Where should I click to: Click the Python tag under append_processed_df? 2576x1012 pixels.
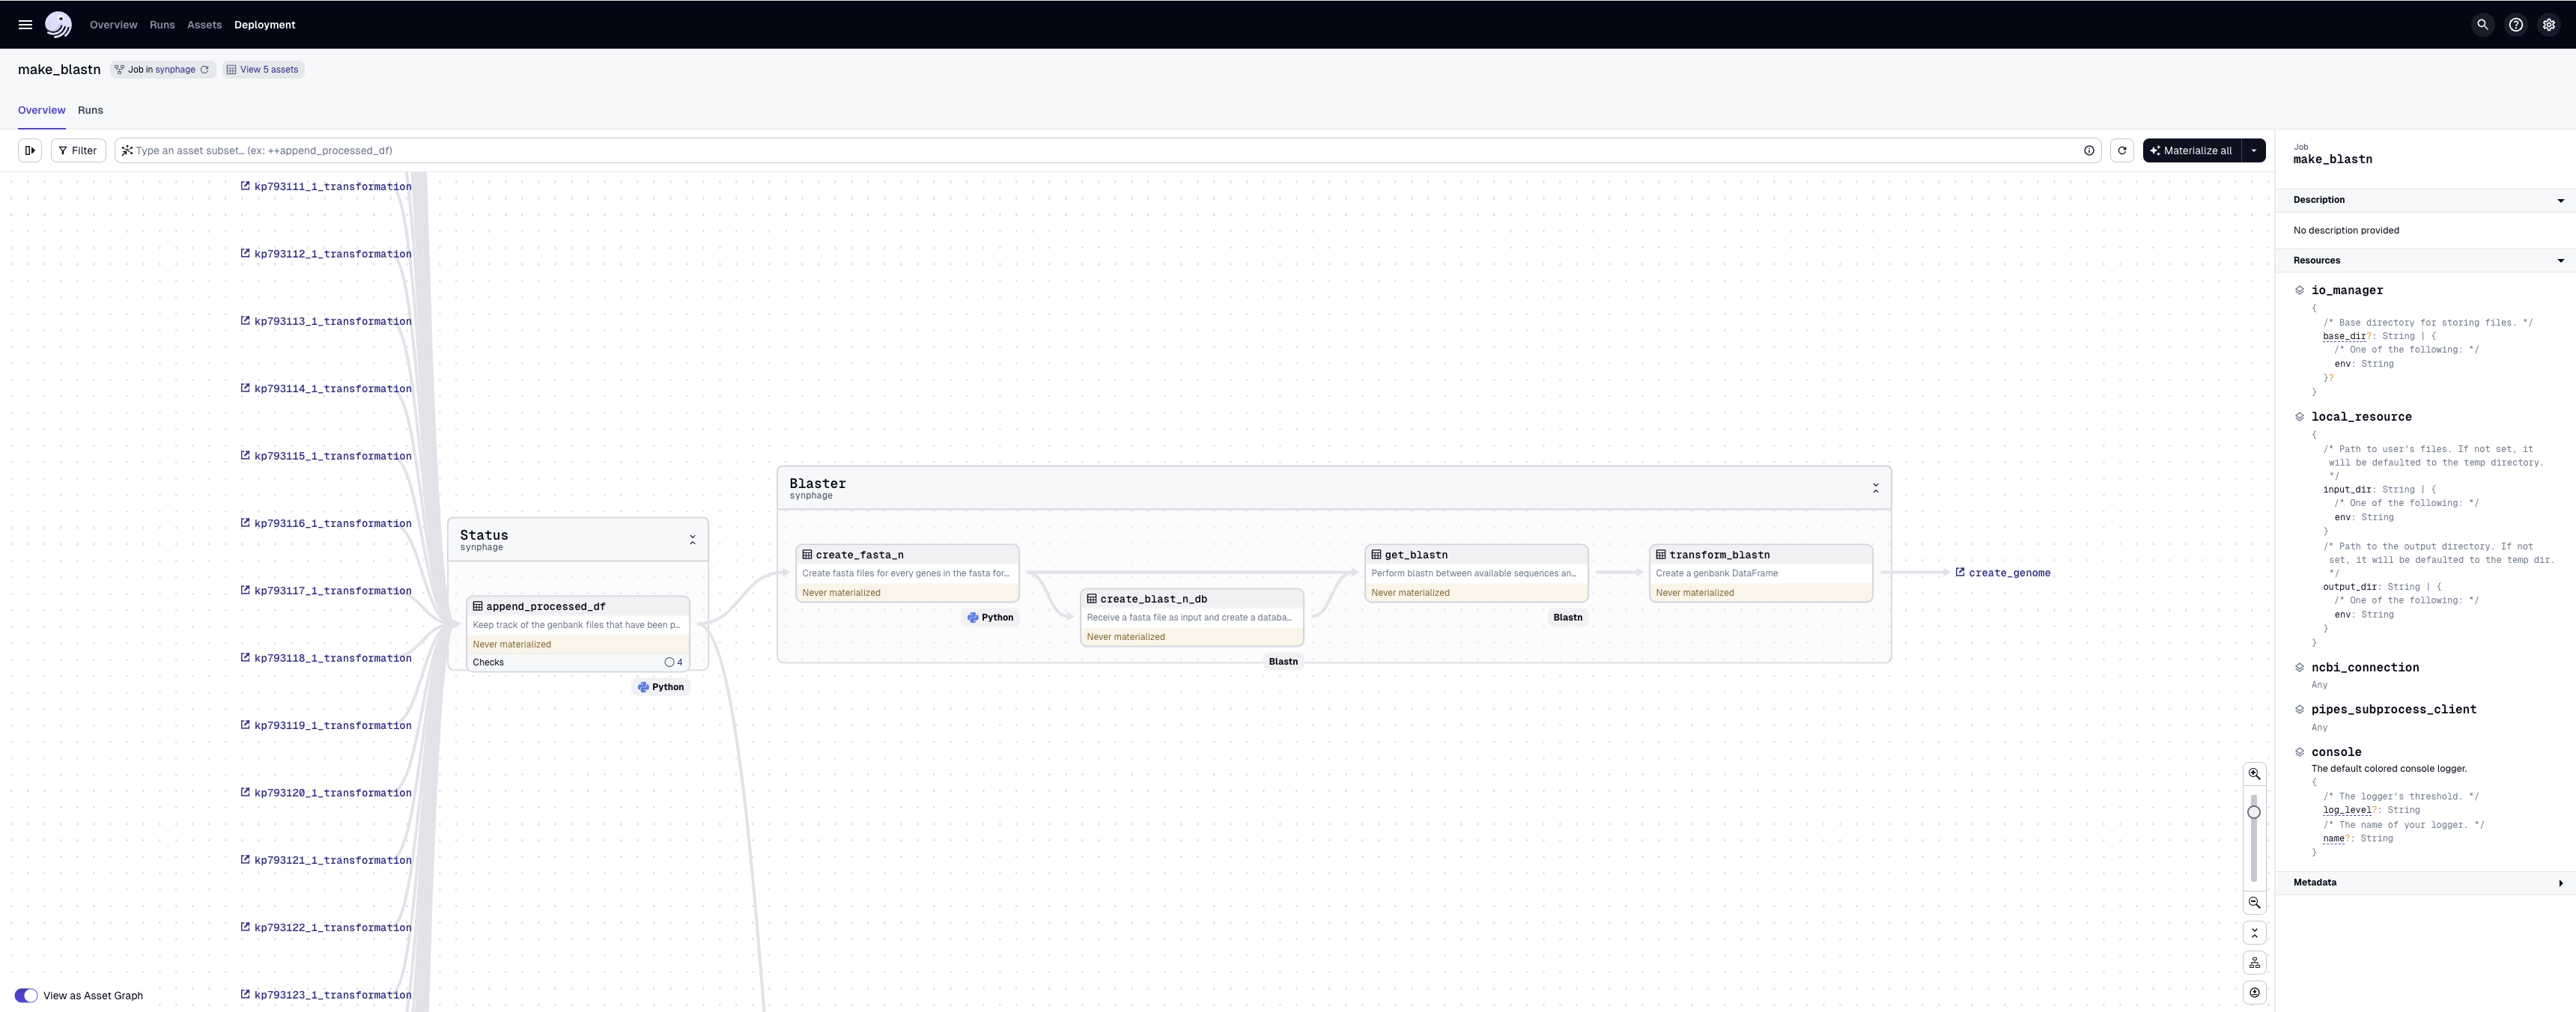[661, 687]
